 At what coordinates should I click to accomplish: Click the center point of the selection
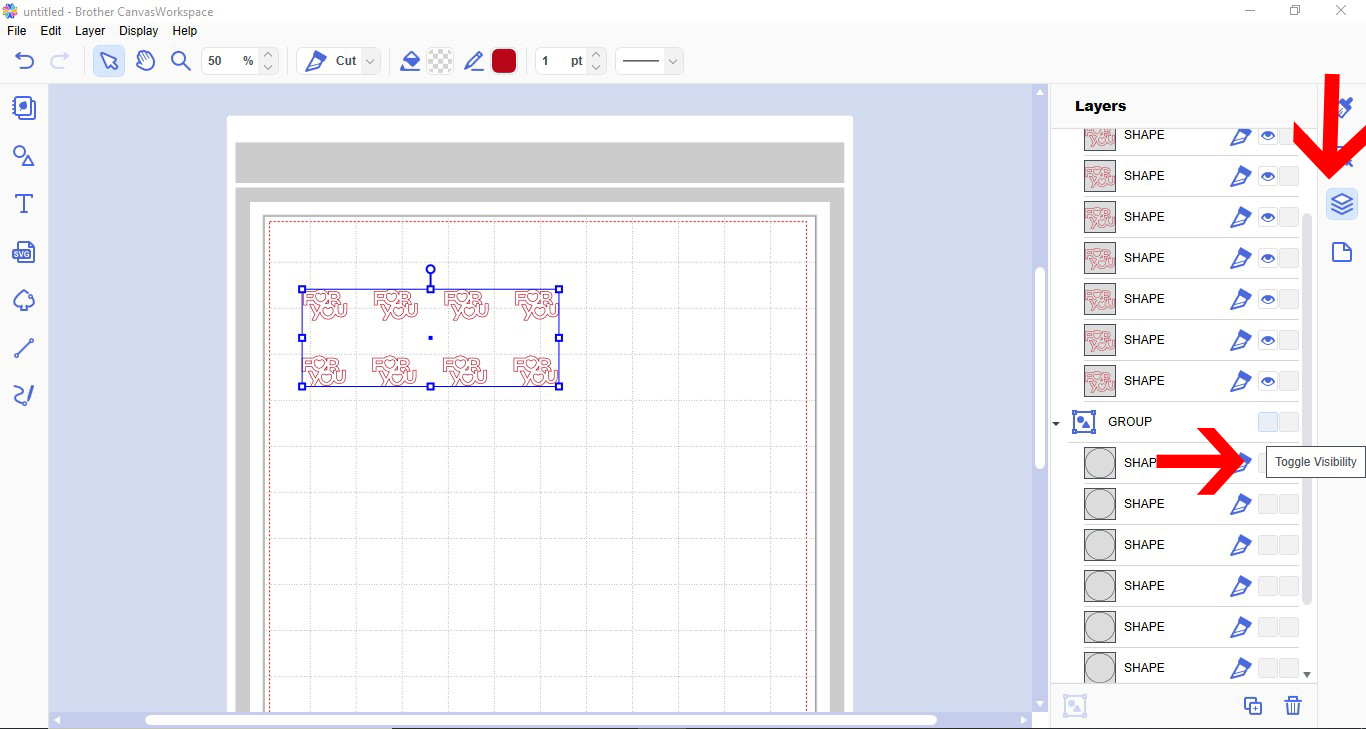click(x=431, y=338)
